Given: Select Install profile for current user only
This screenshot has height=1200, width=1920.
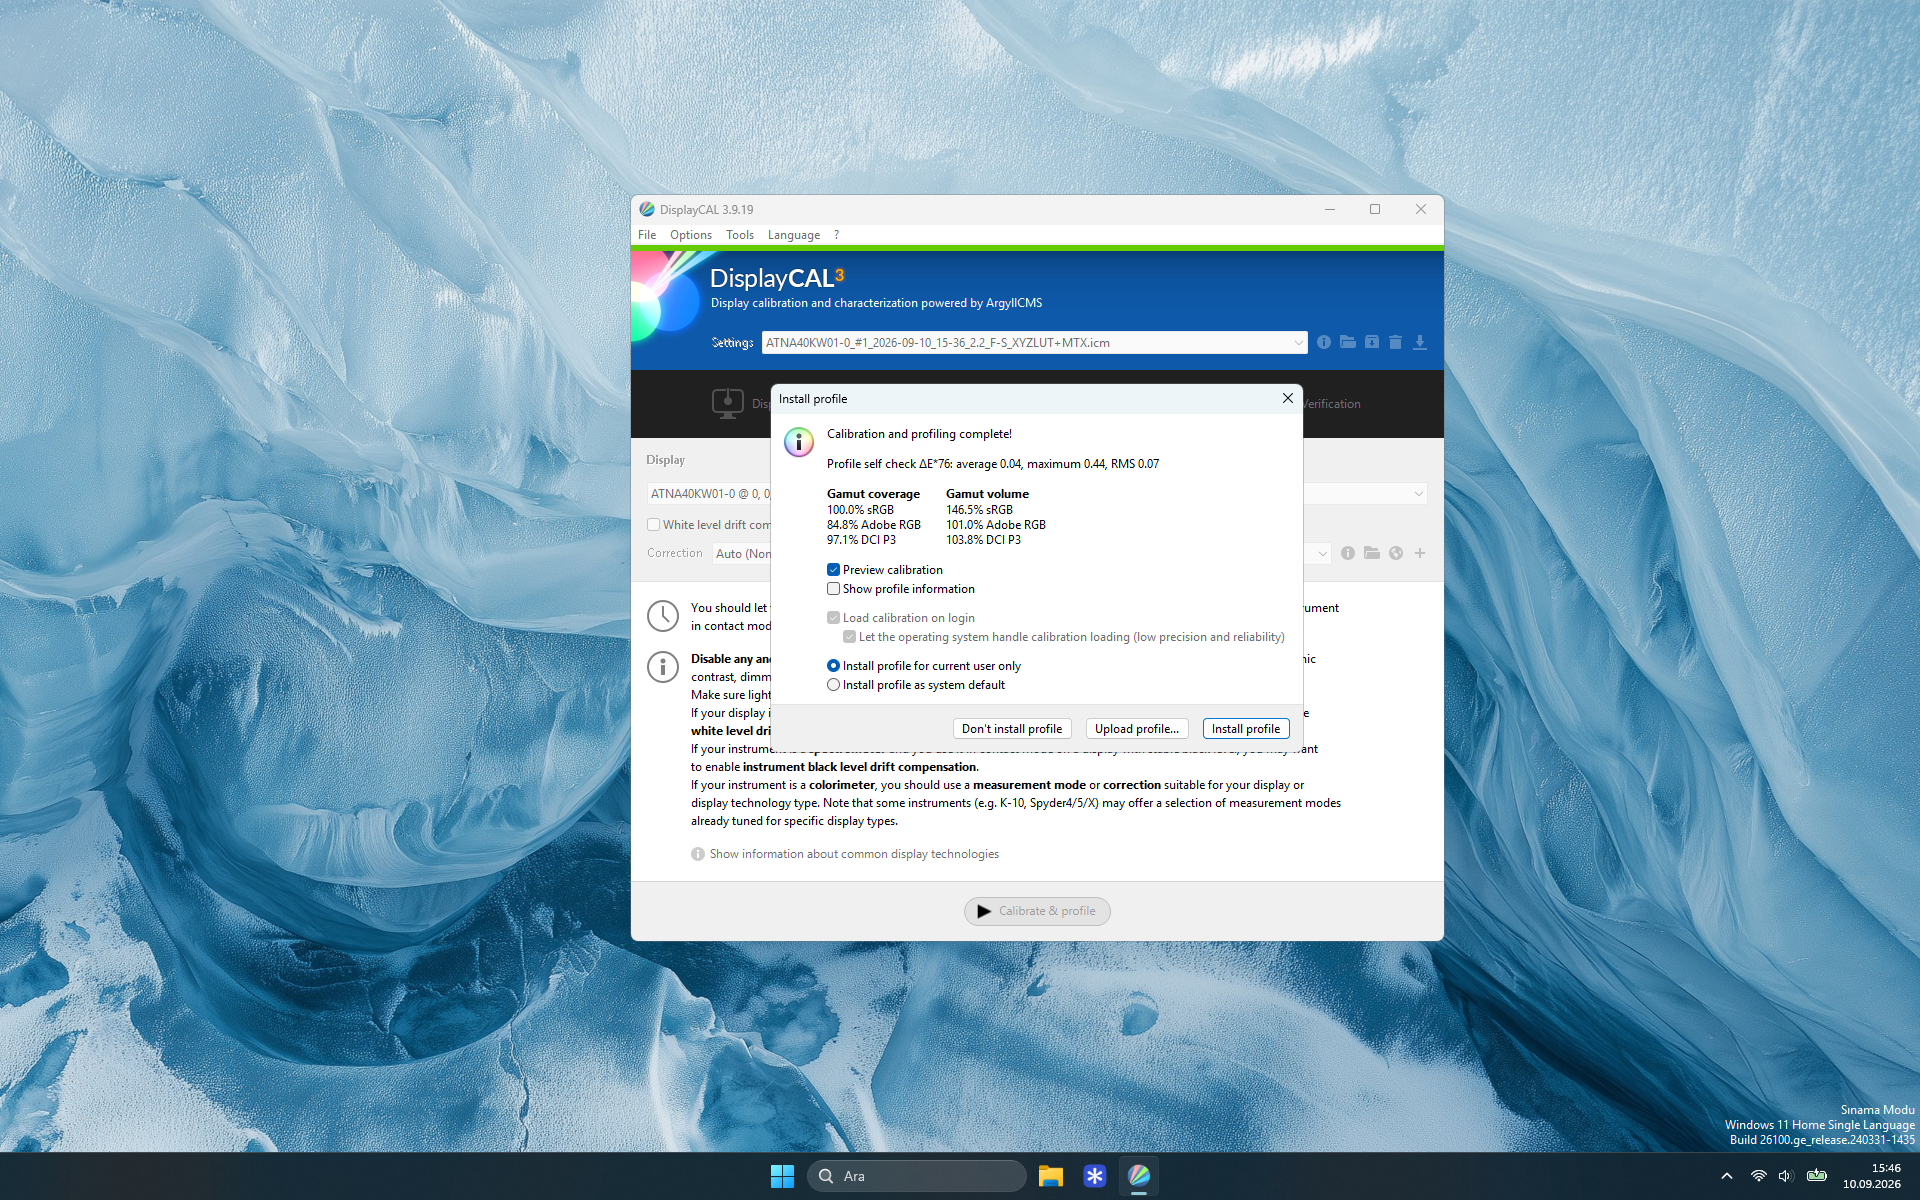Looking at the screenshot, I should tap(833, 666).
